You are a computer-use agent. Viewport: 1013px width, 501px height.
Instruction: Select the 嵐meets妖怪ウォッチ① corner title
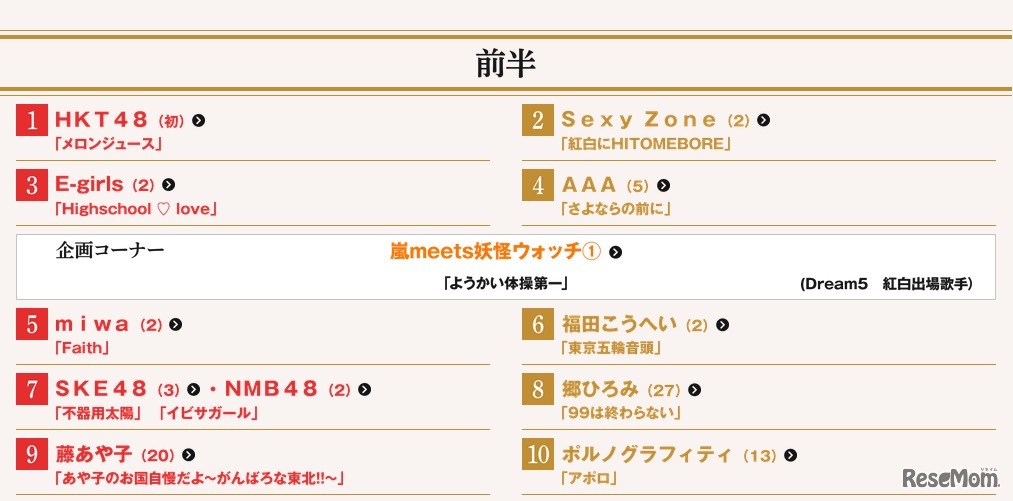(x=495, y=252)
